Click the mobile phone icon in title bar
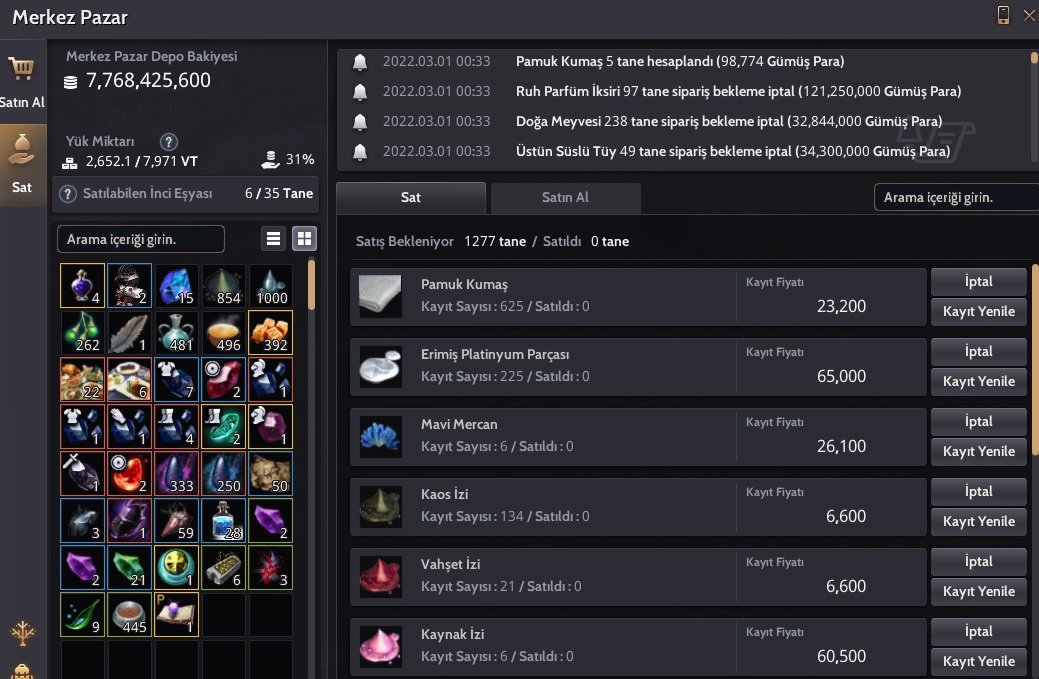This screenshot has width=1039, height=679. click(1003, 15)
